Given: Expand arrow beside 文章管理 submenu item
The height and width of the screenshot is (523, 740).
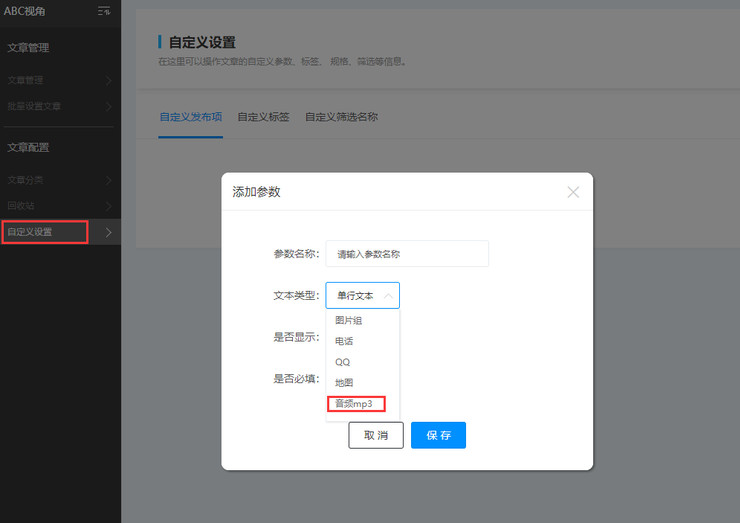Looking at the screenshot, I should point(109,81).
